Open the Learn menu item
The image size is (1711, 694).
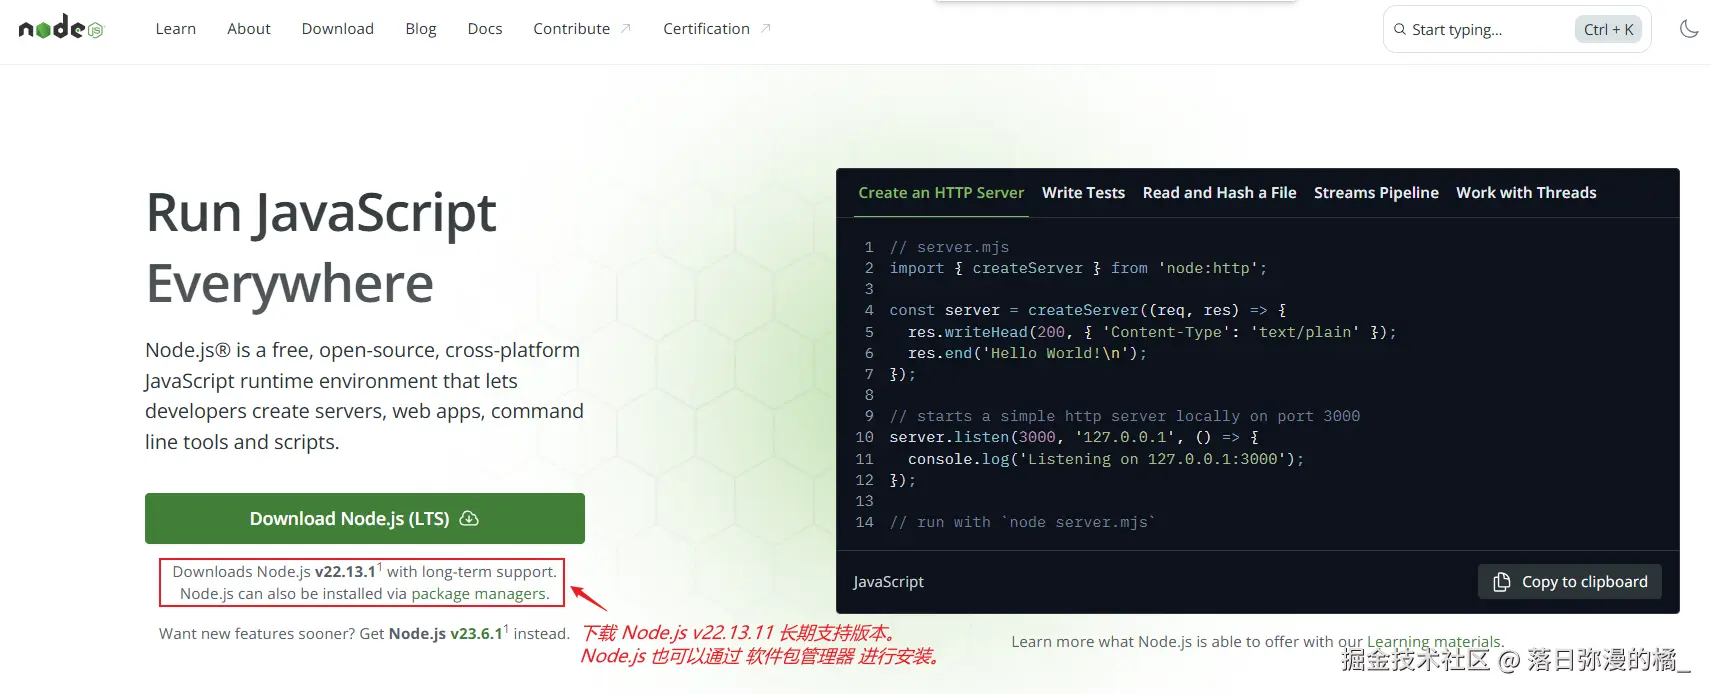tap(176, 29)
